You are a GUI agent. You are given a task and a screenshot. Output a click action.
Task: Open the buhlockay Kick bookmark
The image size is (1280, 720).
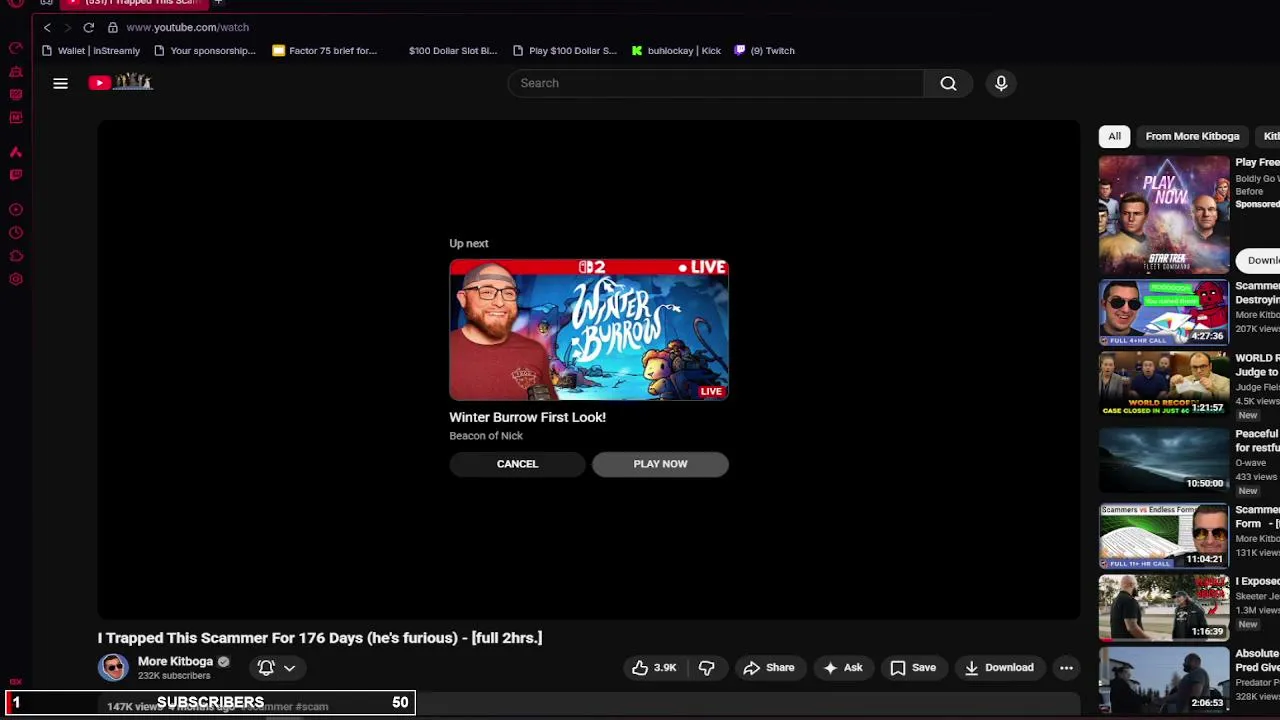(x=676, y=51)
